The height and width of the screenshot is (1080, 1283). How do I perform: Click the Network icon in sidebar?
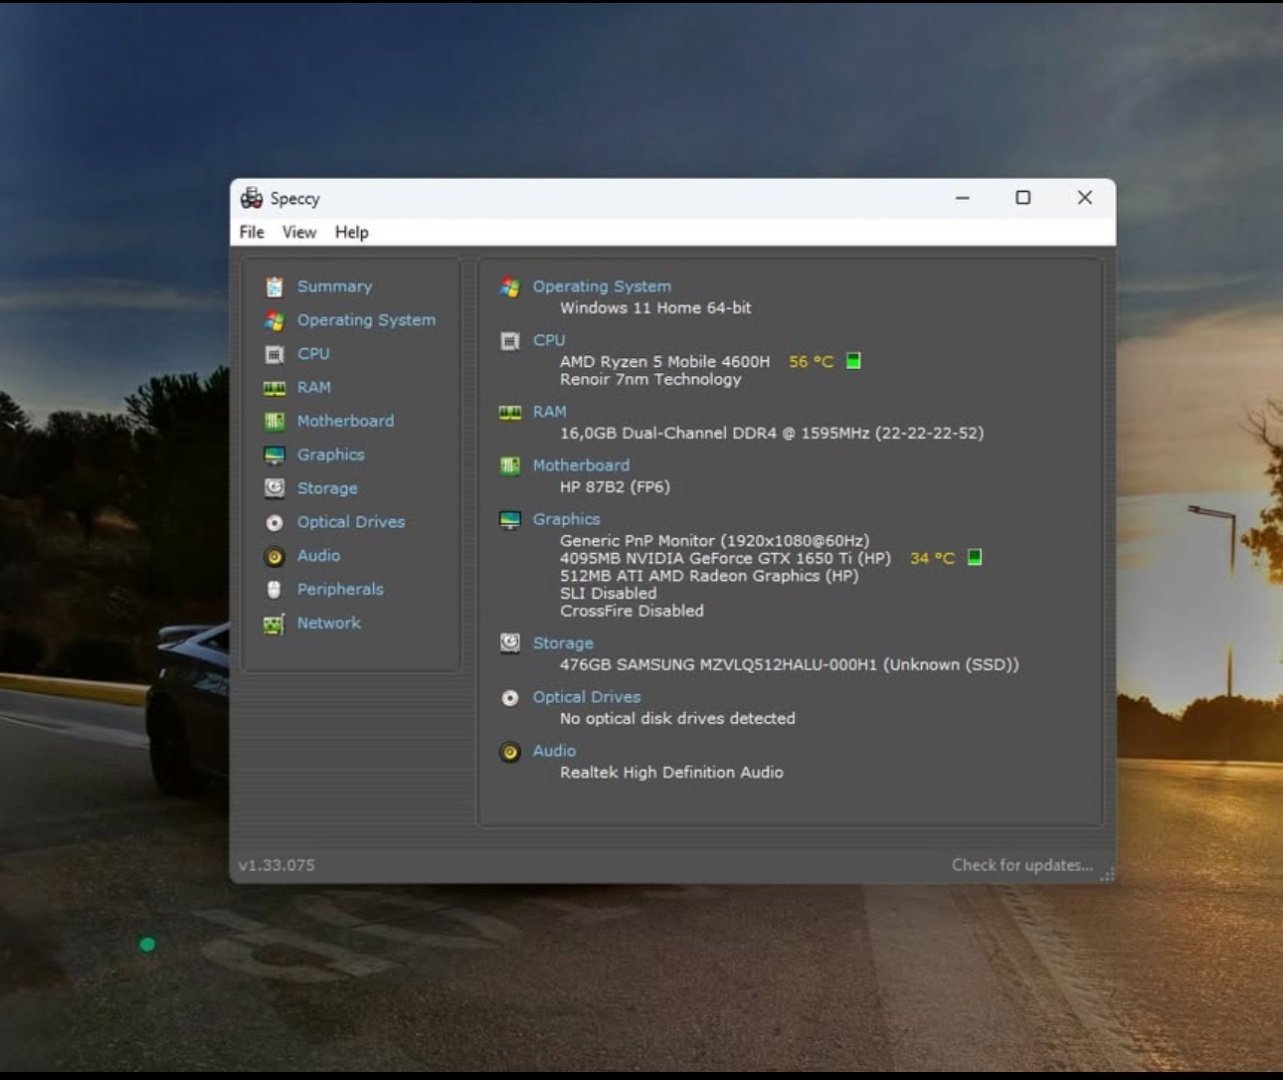click(x=274, y=624)
